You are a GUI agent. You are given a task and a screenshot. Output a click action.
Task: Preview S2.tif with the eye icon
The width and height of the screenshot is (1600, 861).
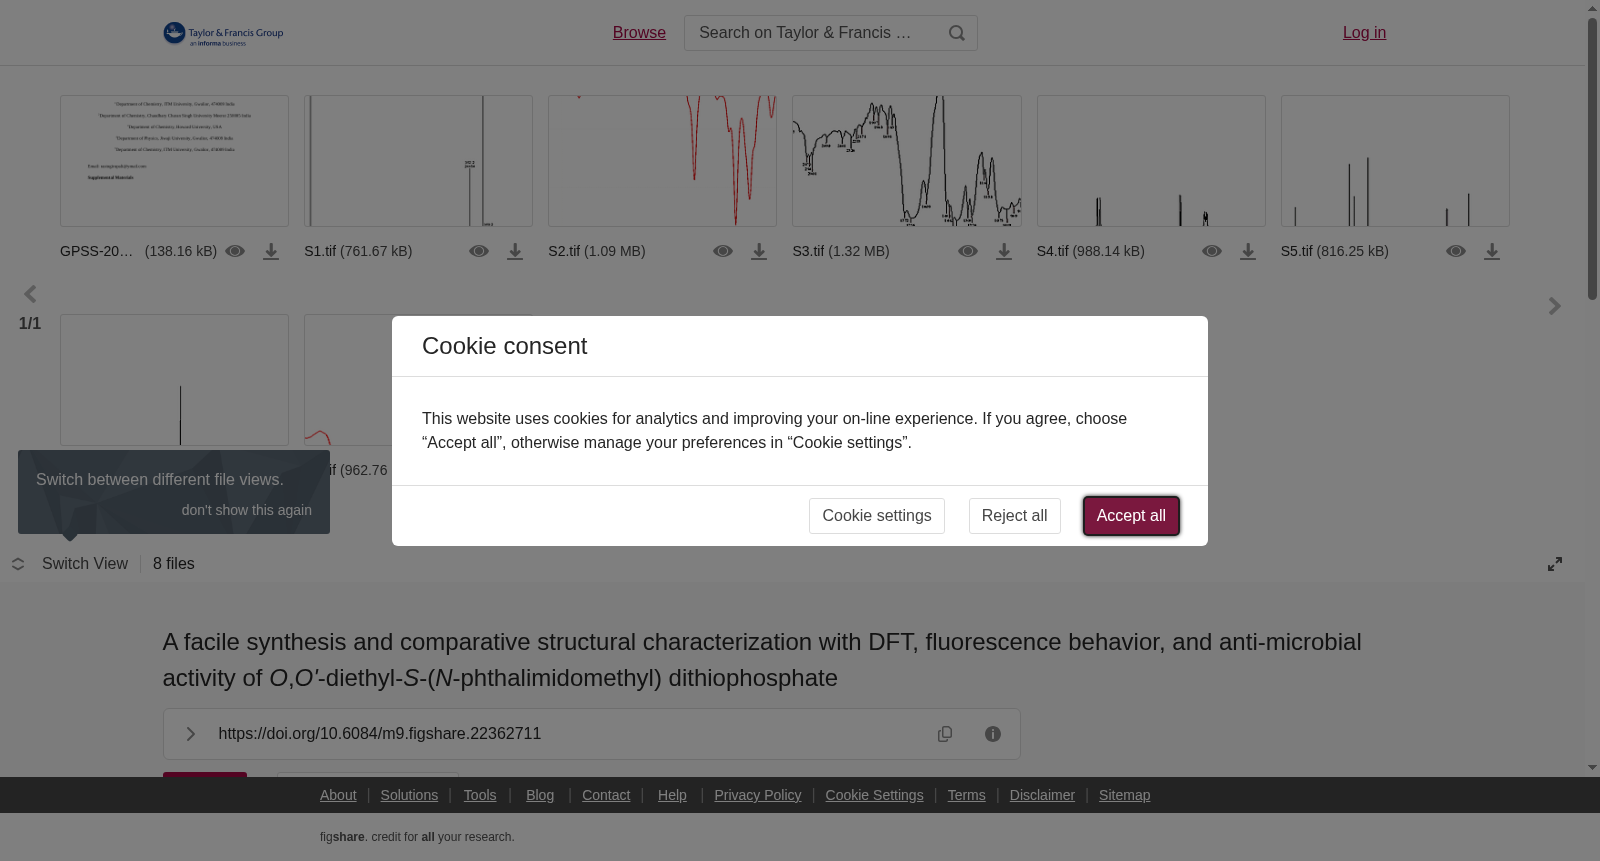click(x=723, y=251)
